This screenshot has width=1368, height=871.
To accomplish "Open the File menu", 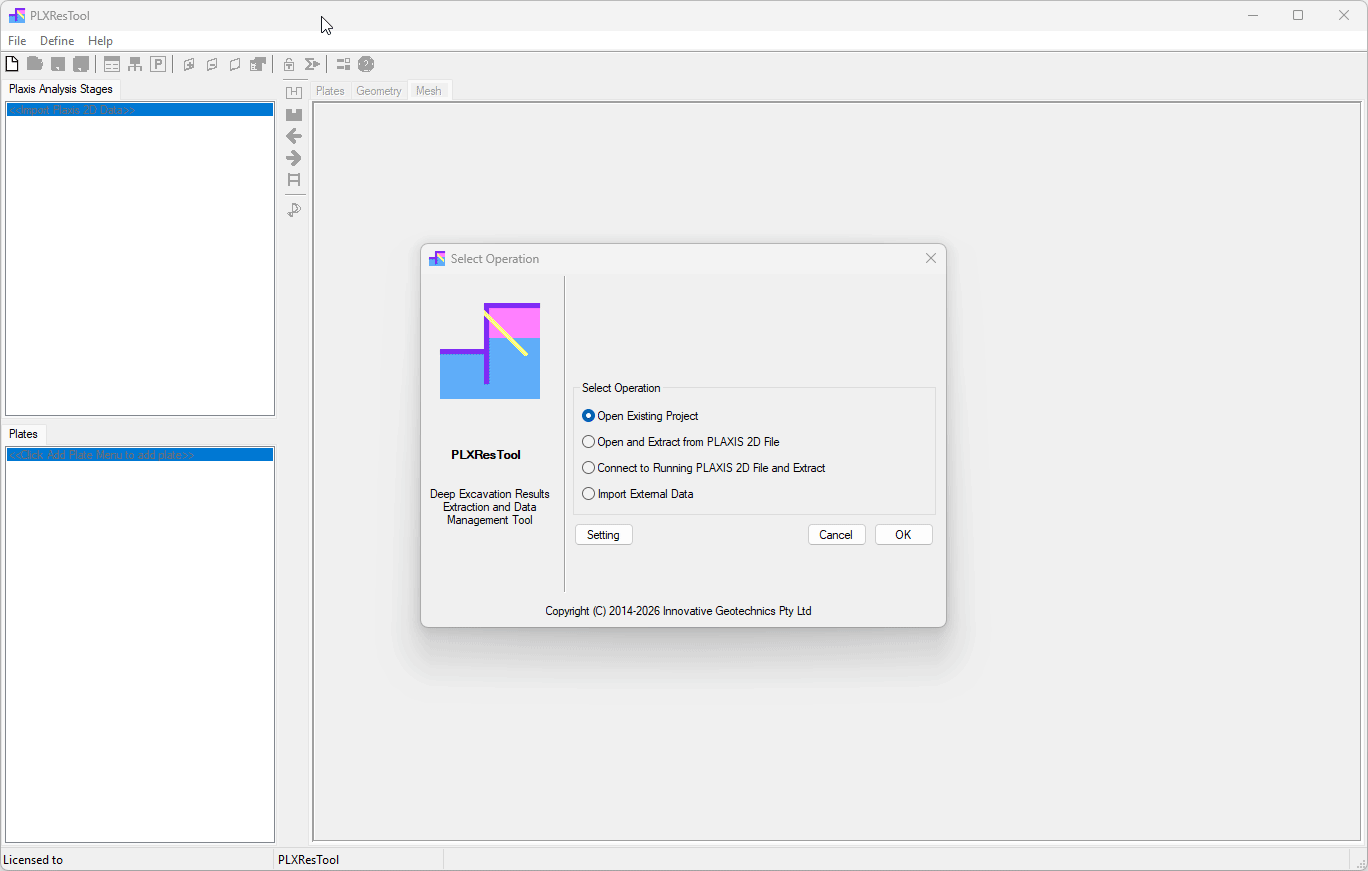I will 17,41.
